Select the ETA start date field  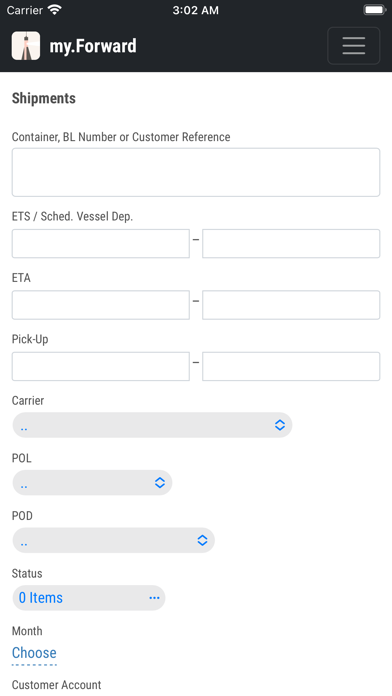click(x=101, y=305)
